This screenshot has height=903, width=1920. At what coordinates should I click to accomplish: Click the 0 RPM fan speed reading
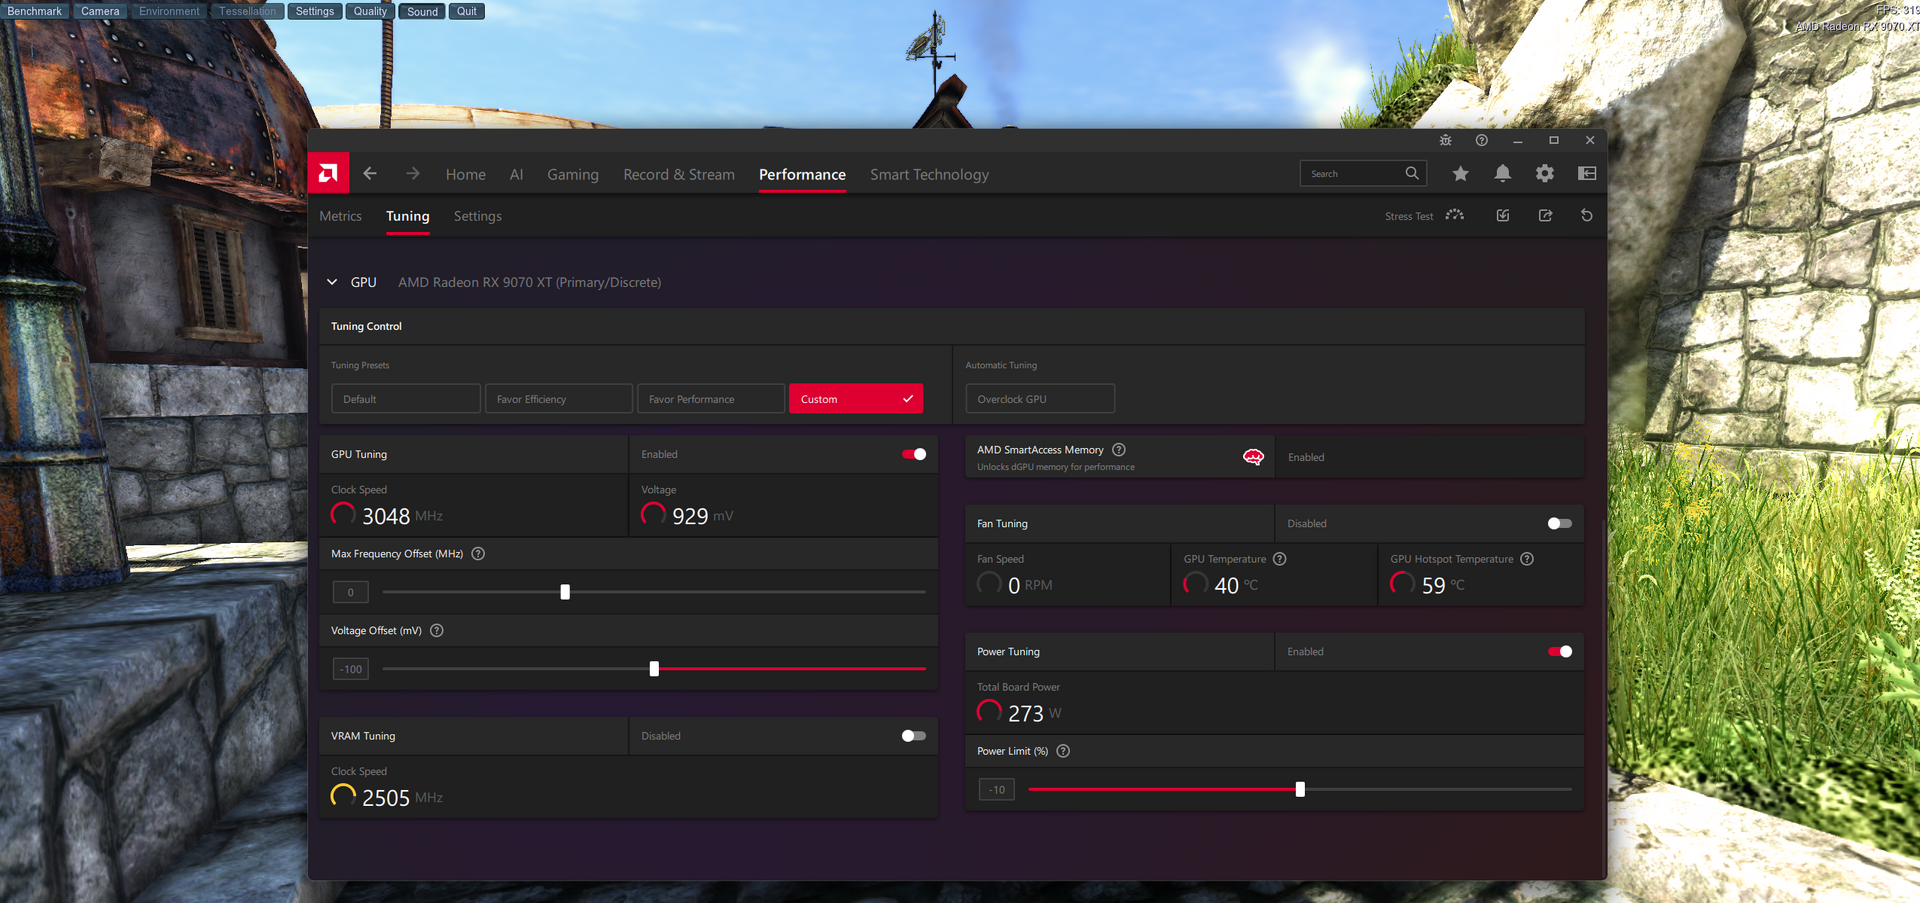point(1015,585)
